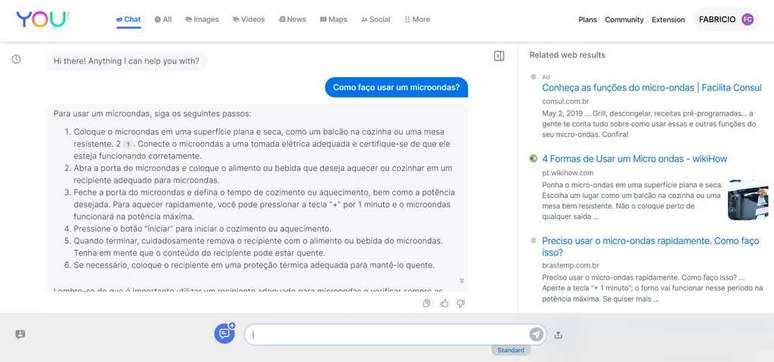Open the News tab
The height and width of the screenshot is (362, 774).
[x=292, y=20]
